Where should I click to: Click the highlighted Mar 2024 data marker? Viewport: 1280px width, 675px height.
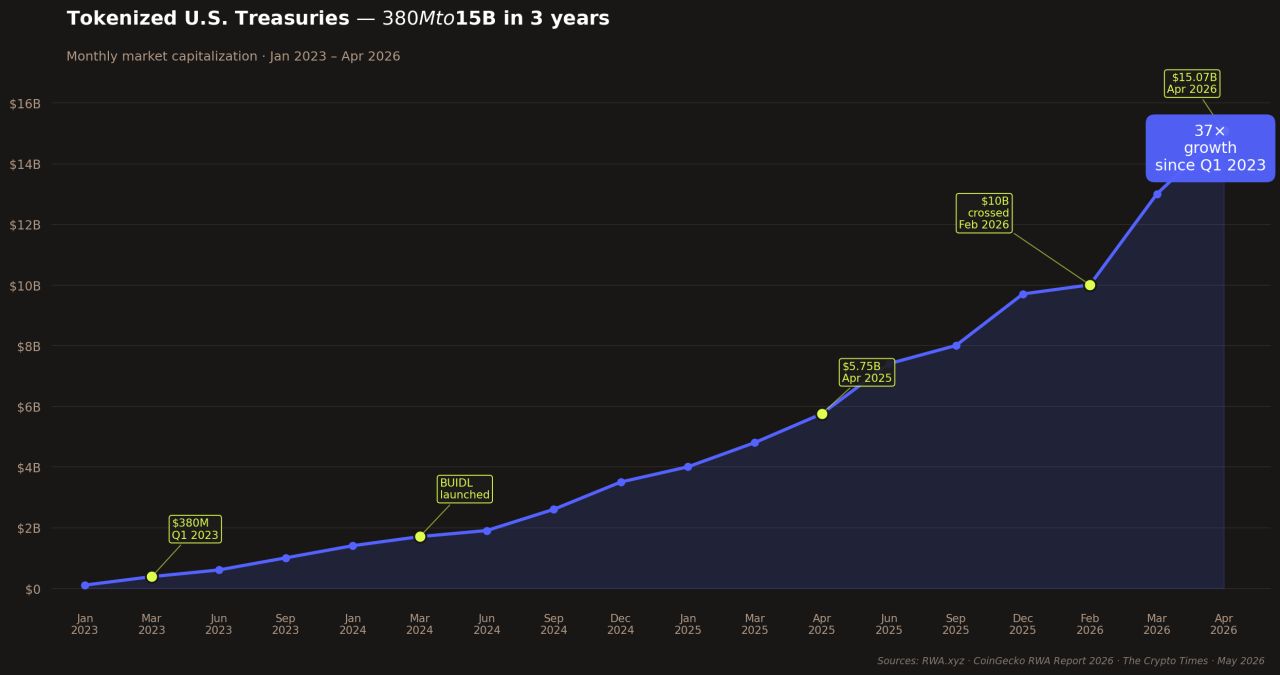point(420,537)
